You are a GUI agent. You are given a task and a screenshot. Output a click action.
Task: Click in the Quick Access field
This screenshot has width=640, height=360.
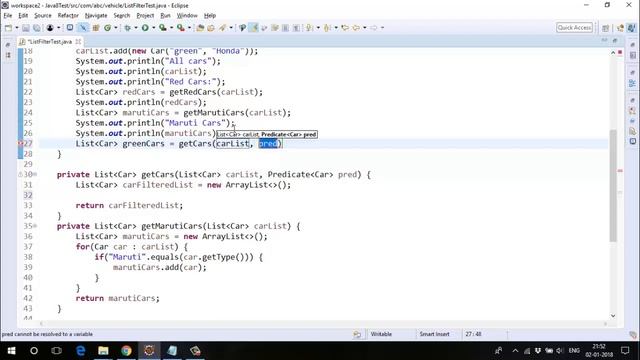tap(574, 28)
